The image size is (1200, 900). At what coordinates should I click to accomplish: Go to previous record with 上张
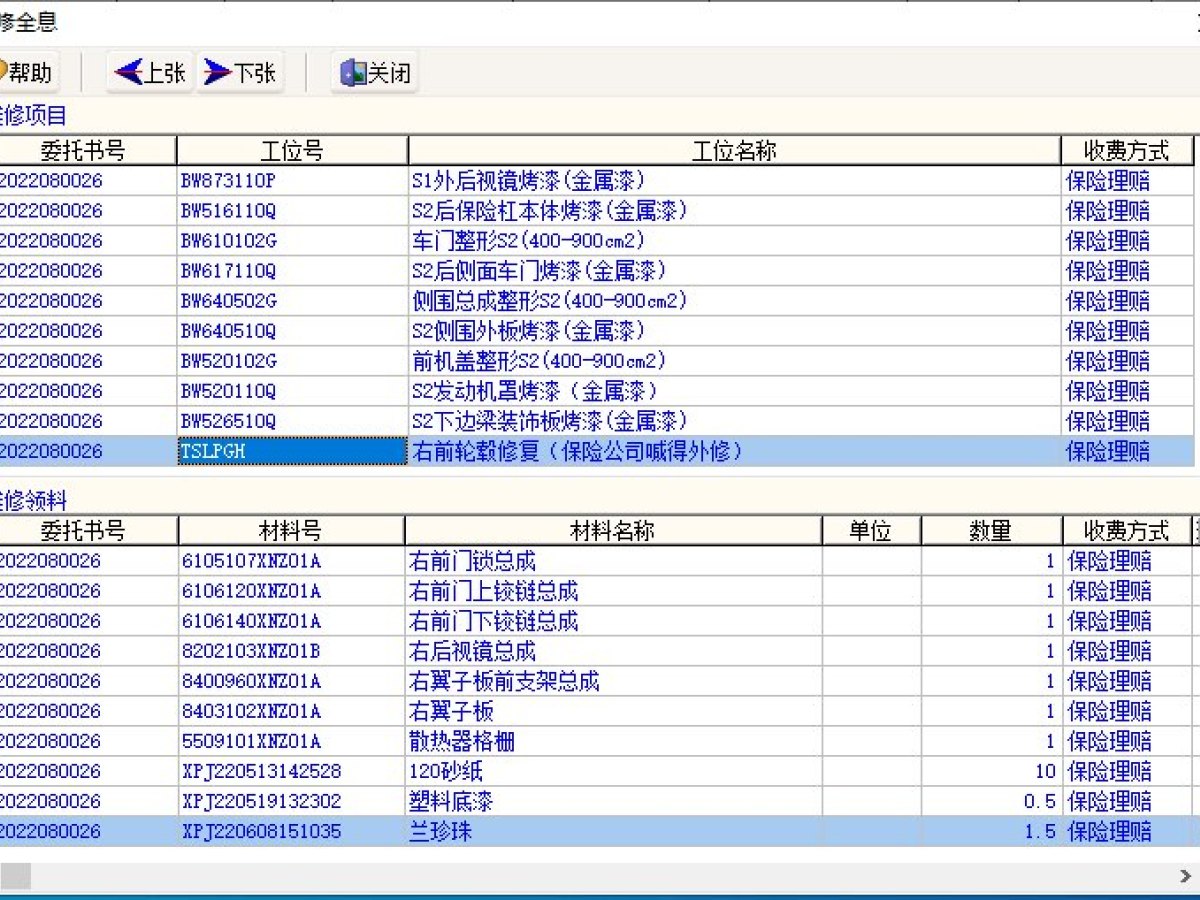[x=150, y=73]
